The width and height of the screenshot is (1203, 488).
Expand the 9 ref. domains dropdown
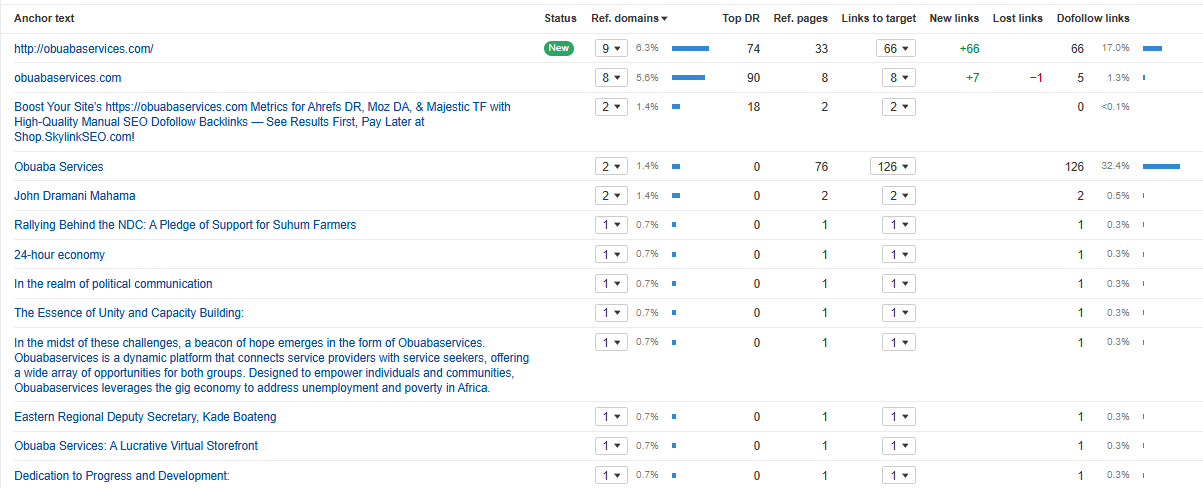point(610,48)
